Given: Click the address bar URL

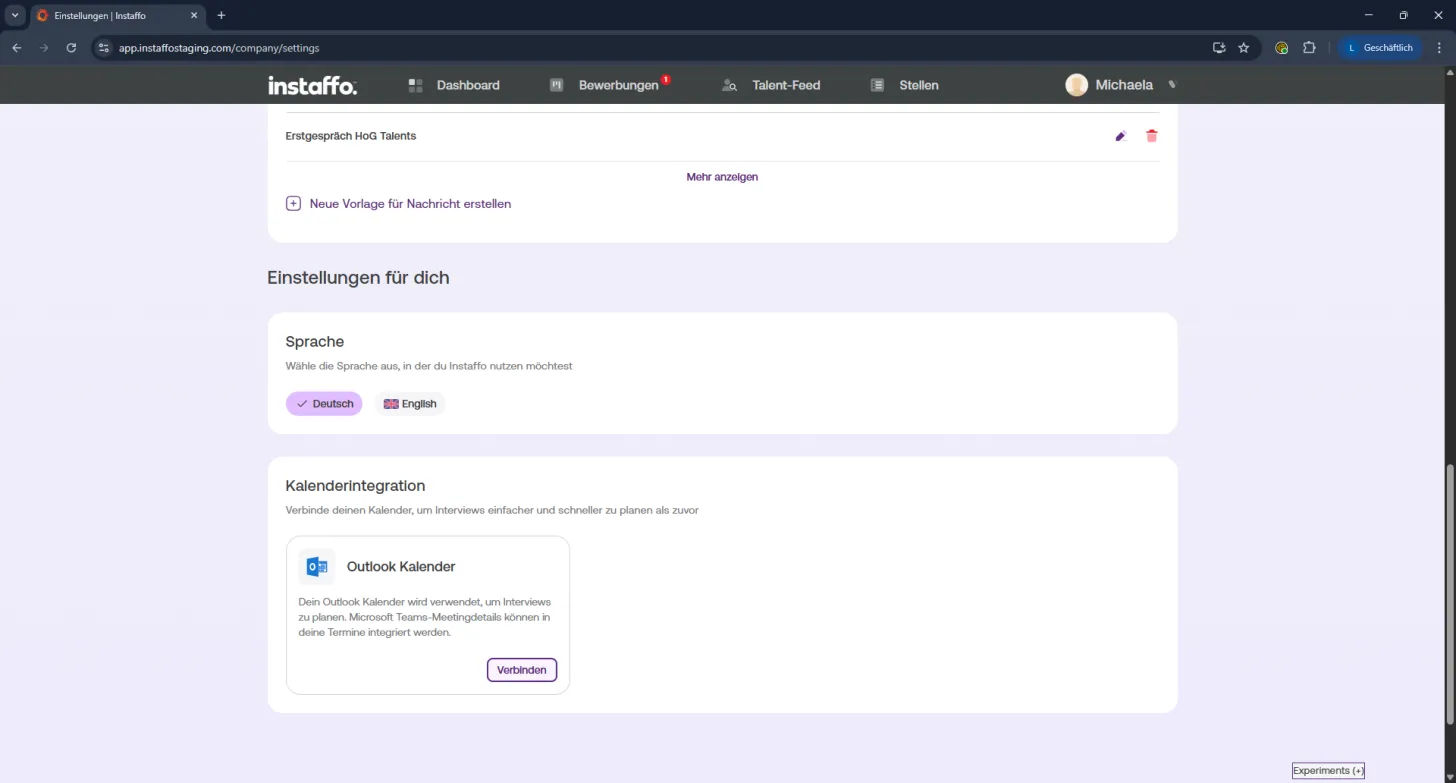Looking at the screenshot, I should [x=219, y=48].
